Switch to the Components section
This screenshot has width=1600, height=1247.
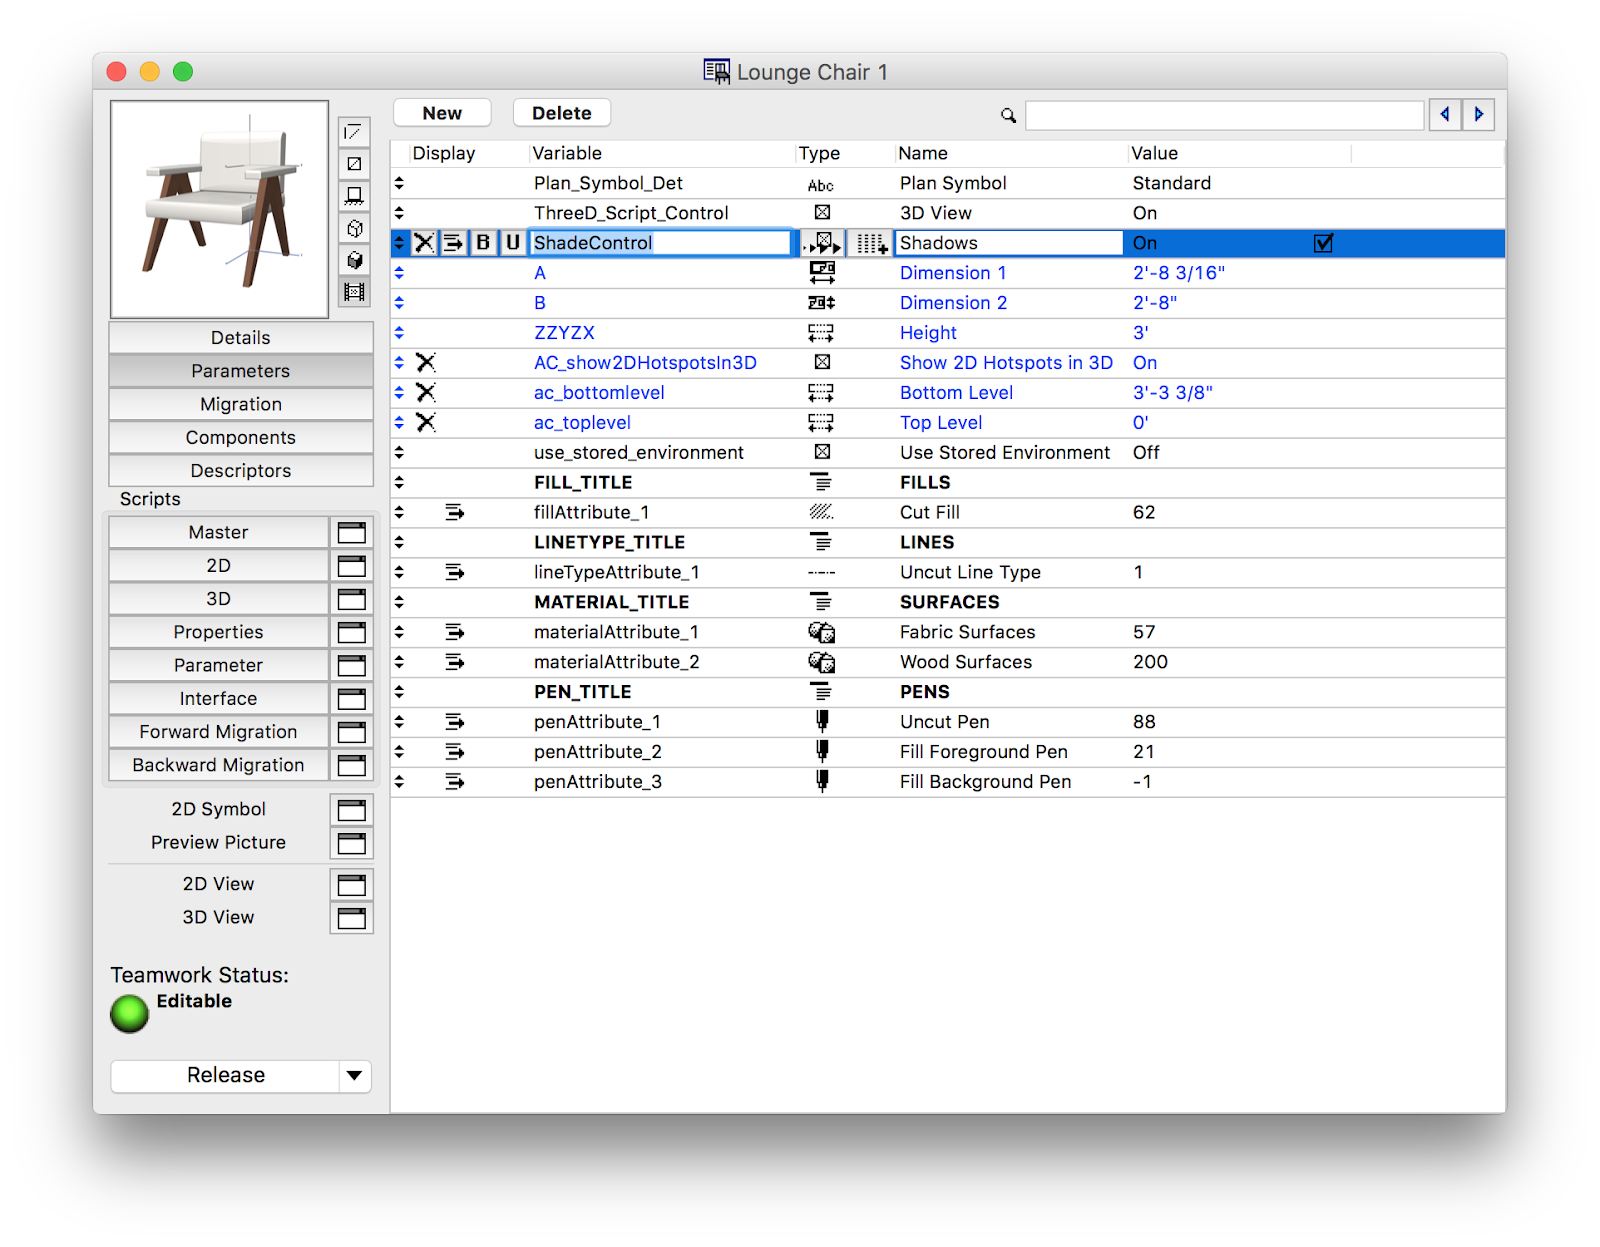(241, 437)
